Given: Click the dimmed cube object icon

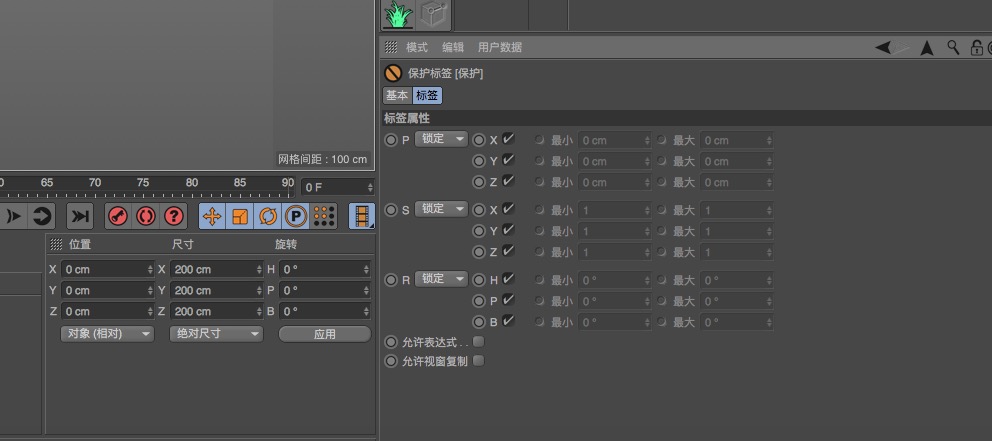Looking at the screenshot, I should [433, 14].
